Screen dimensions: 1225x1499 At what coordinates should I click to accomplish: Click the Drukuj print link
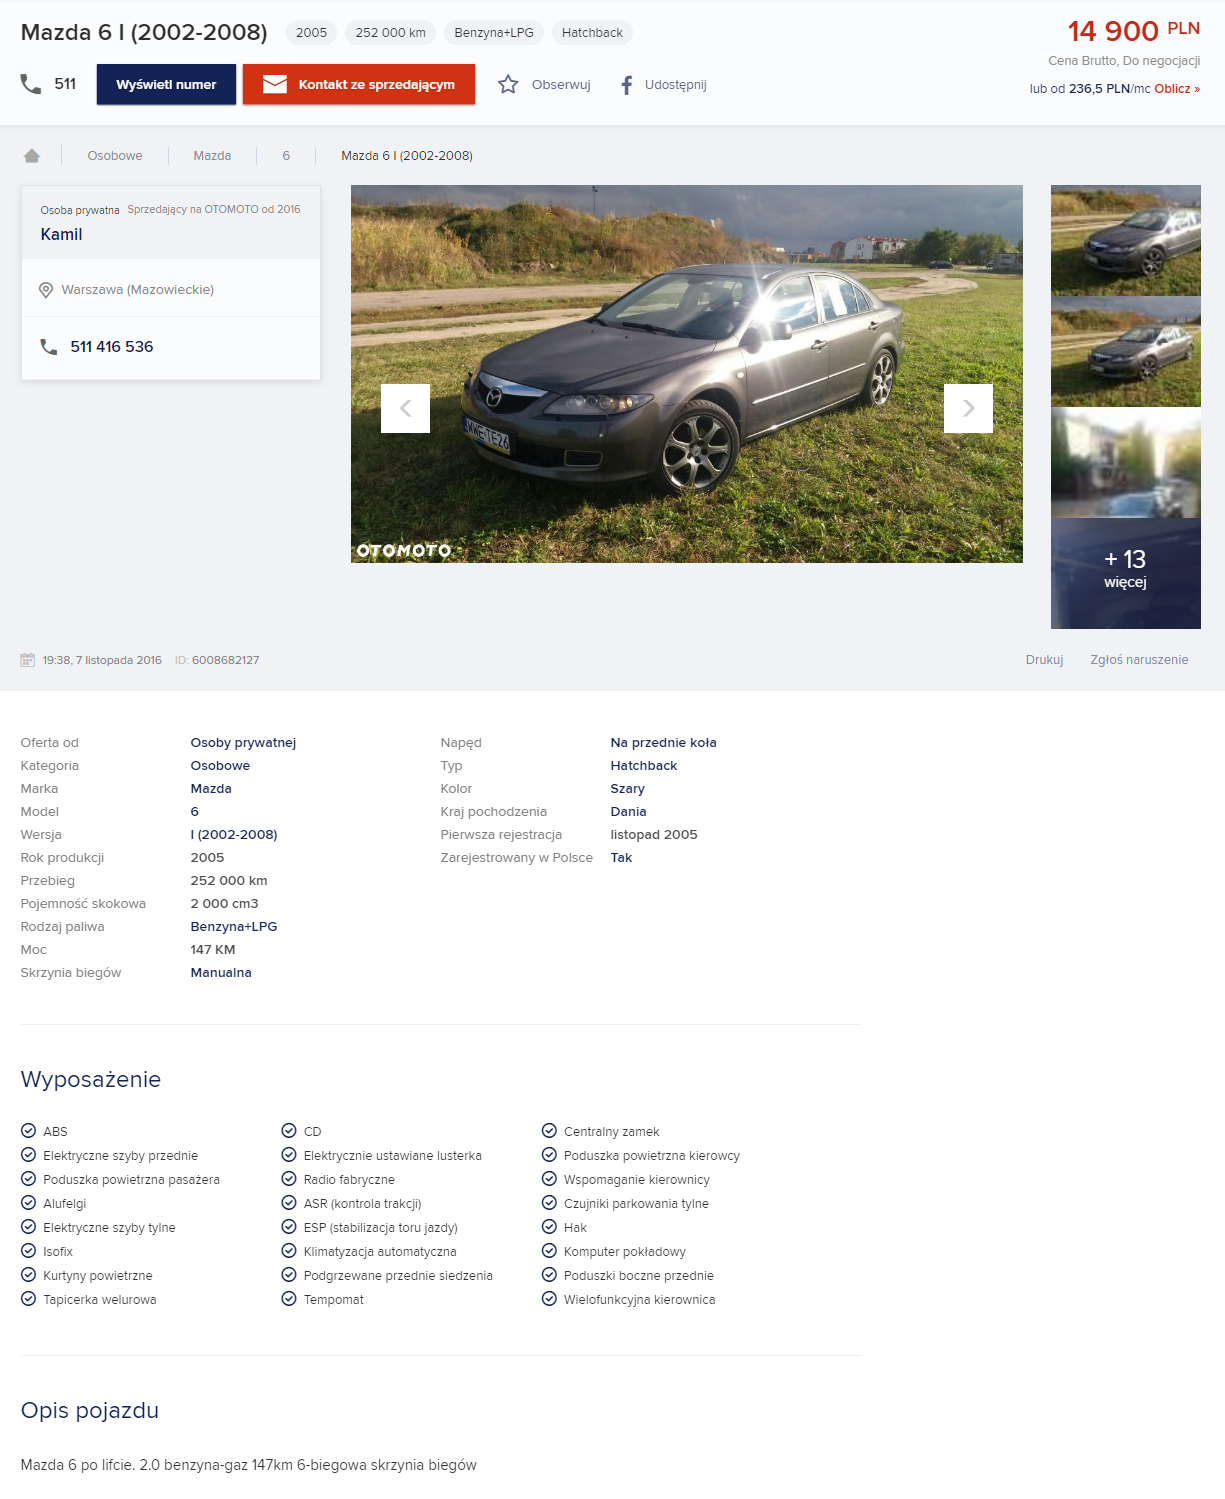point(1044,660)
